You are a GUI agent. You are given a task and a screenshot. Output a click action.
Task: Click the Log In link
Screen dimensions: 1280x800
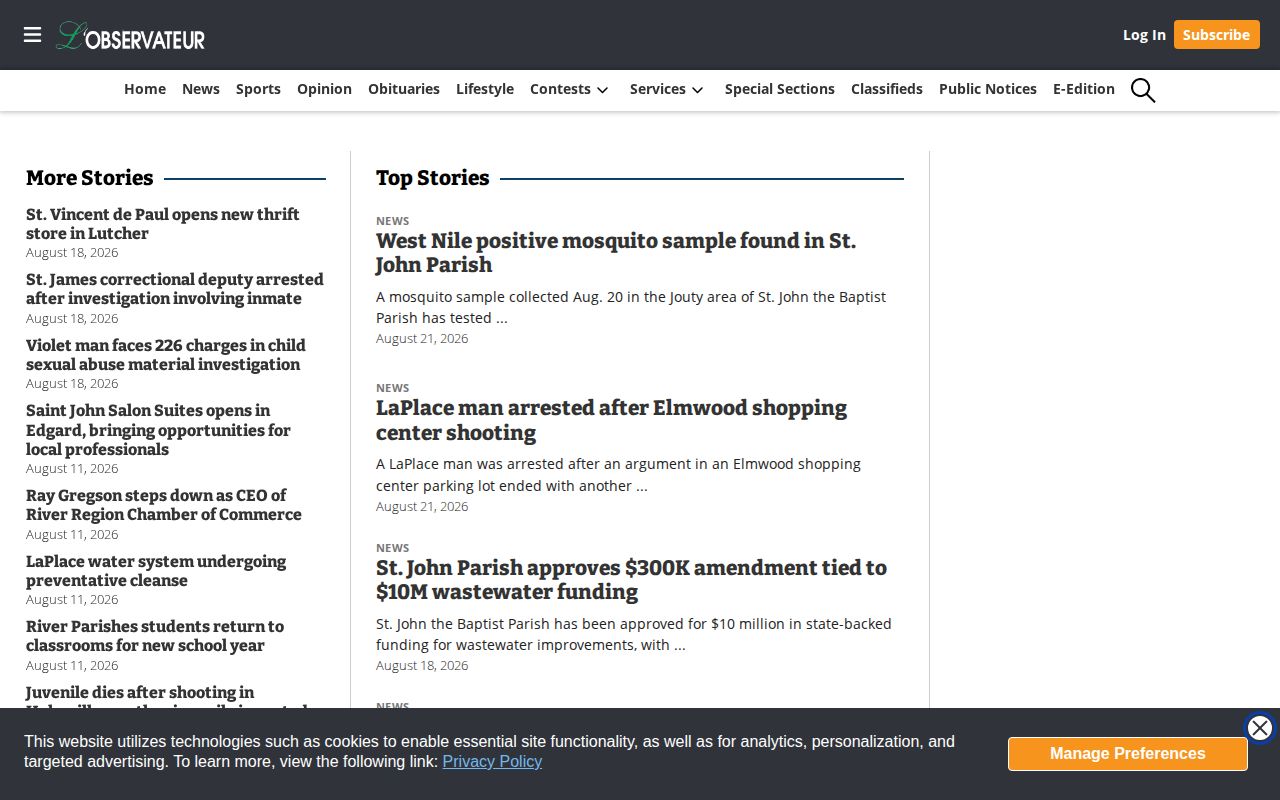point(1144,35)
